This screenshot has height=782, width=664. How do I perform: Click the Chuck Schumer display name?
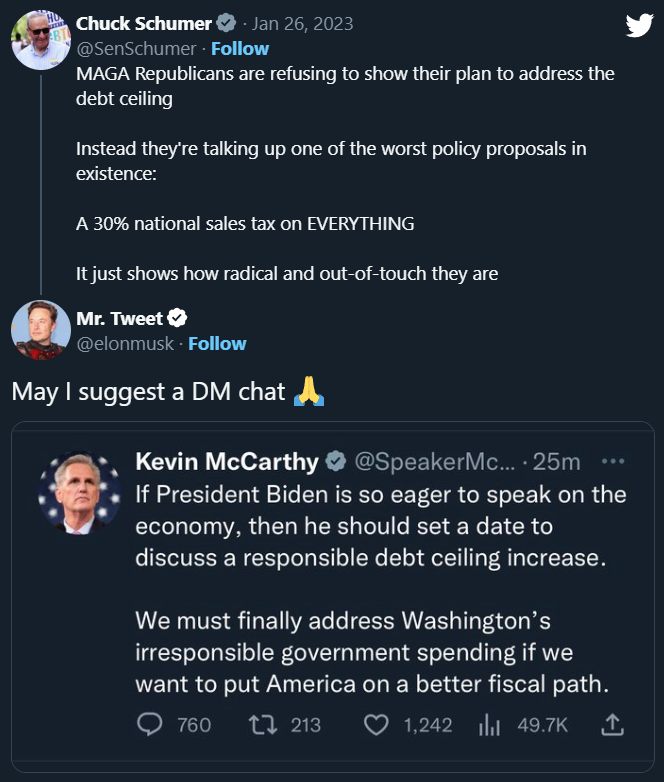144,23
